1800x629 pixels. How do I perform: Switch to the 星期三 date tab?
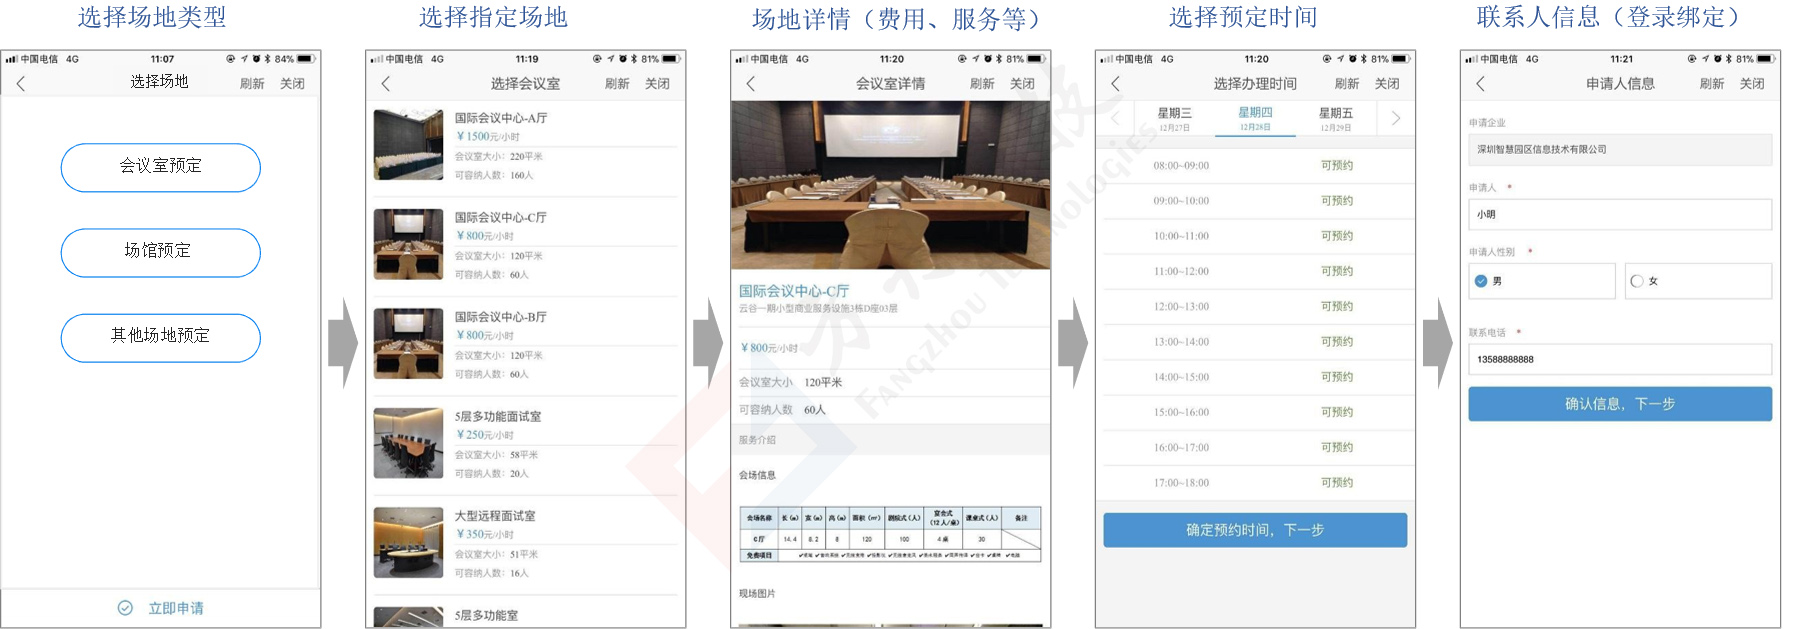coord(1174,119)
